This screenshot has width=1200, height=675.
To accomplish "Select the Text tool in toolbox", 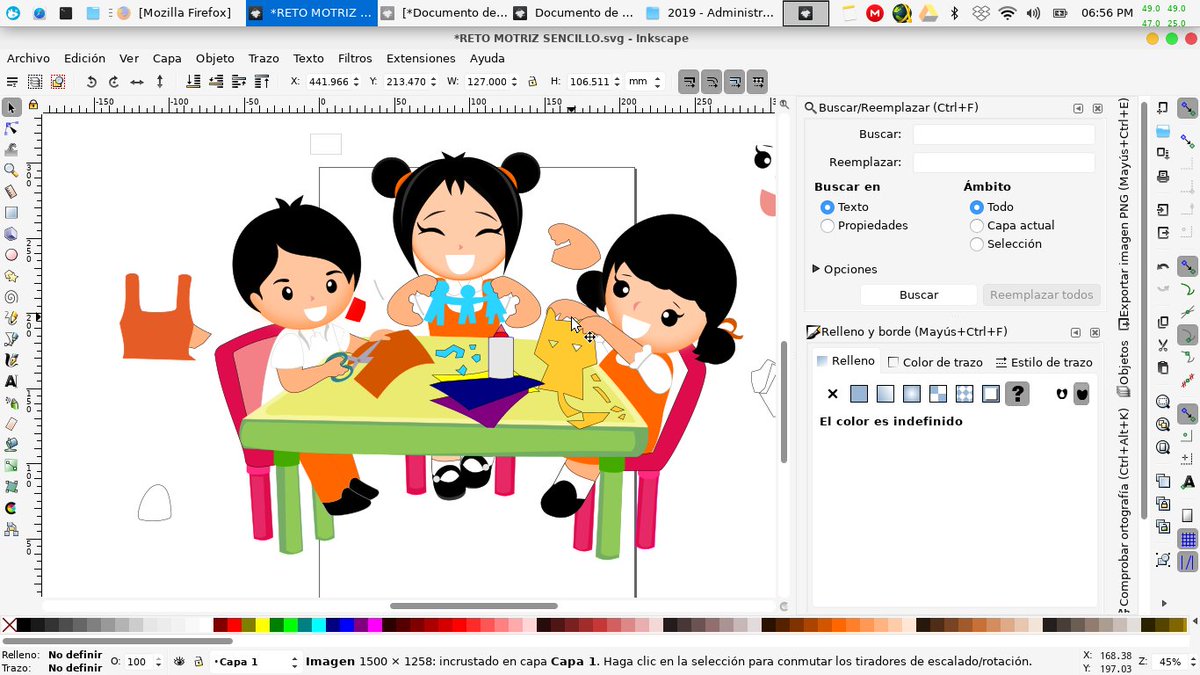I will point(11,381).
